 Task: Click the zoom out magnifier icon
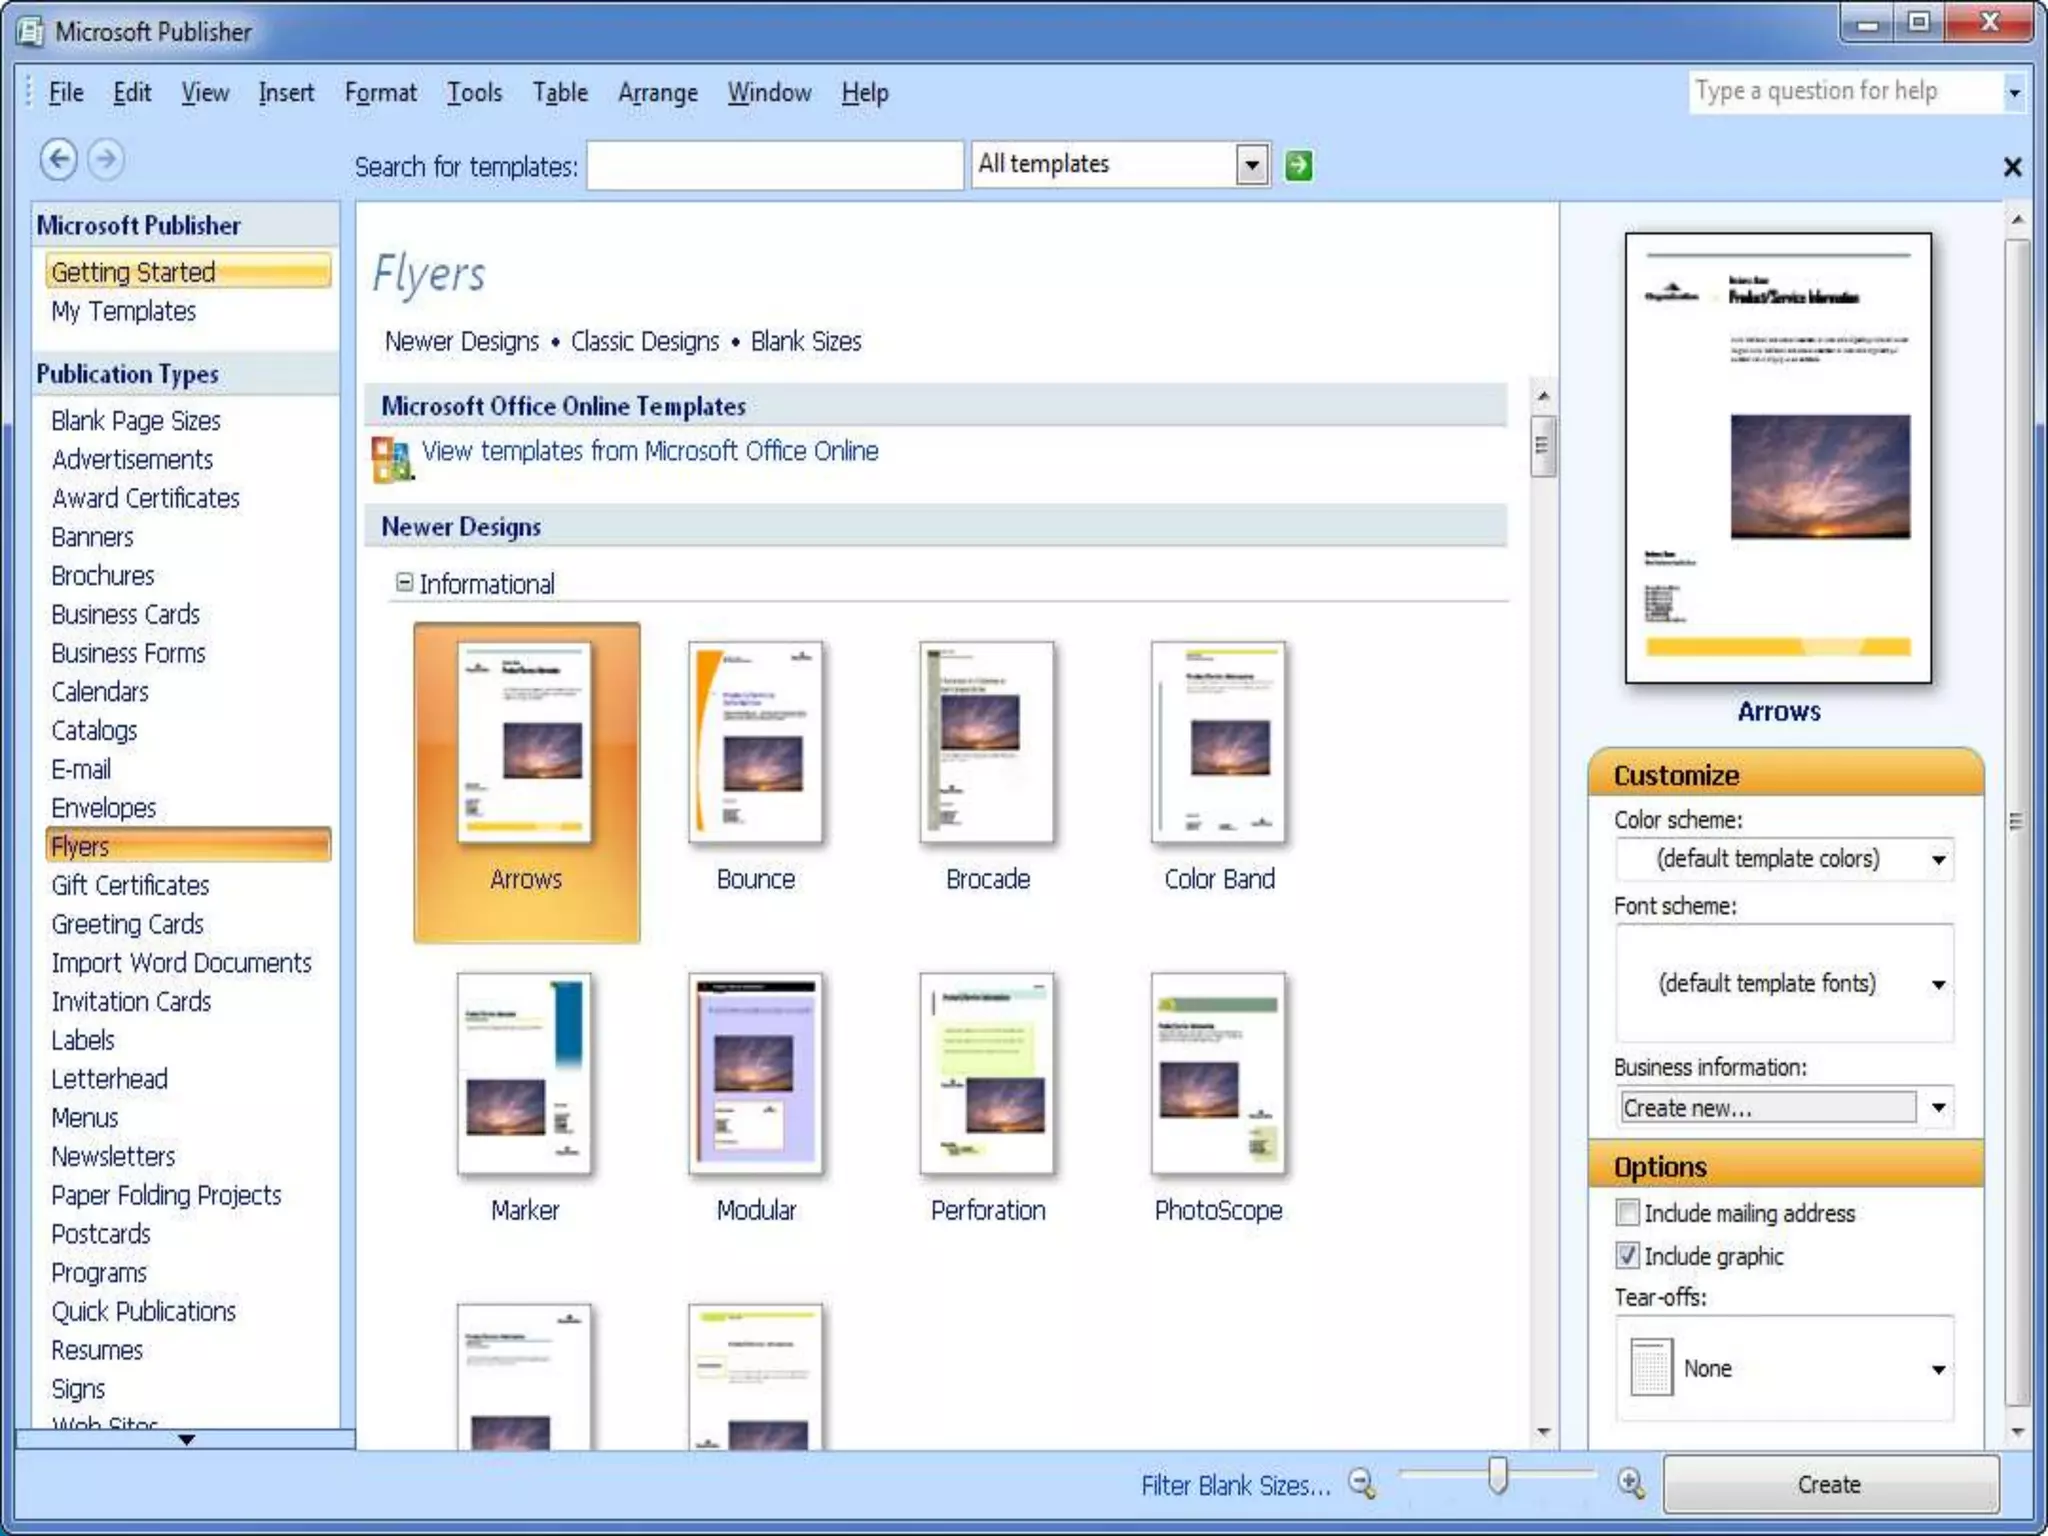click(x=1362, y=1483)
